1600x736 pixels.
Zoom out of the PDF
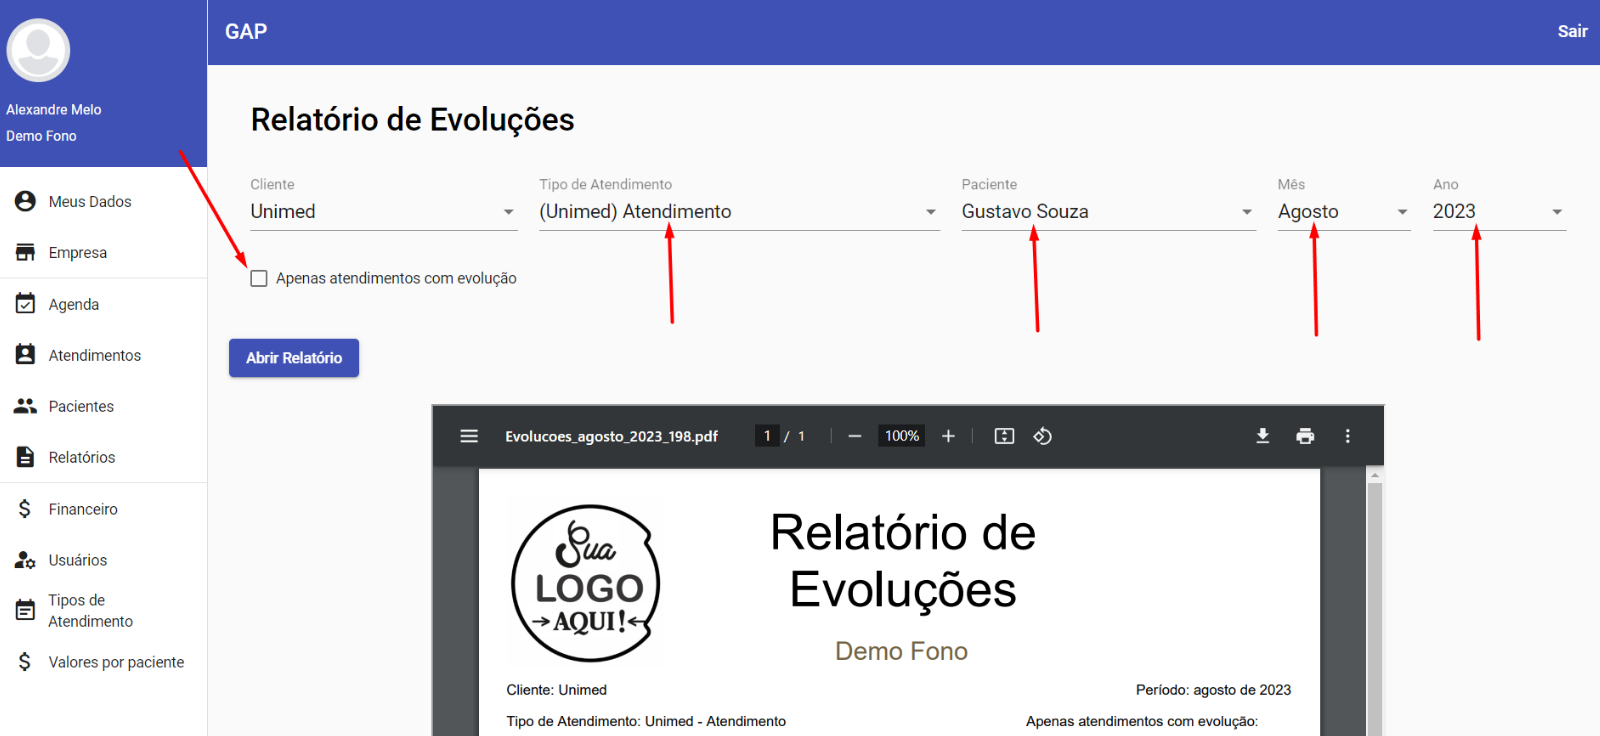tap(855, 436)
